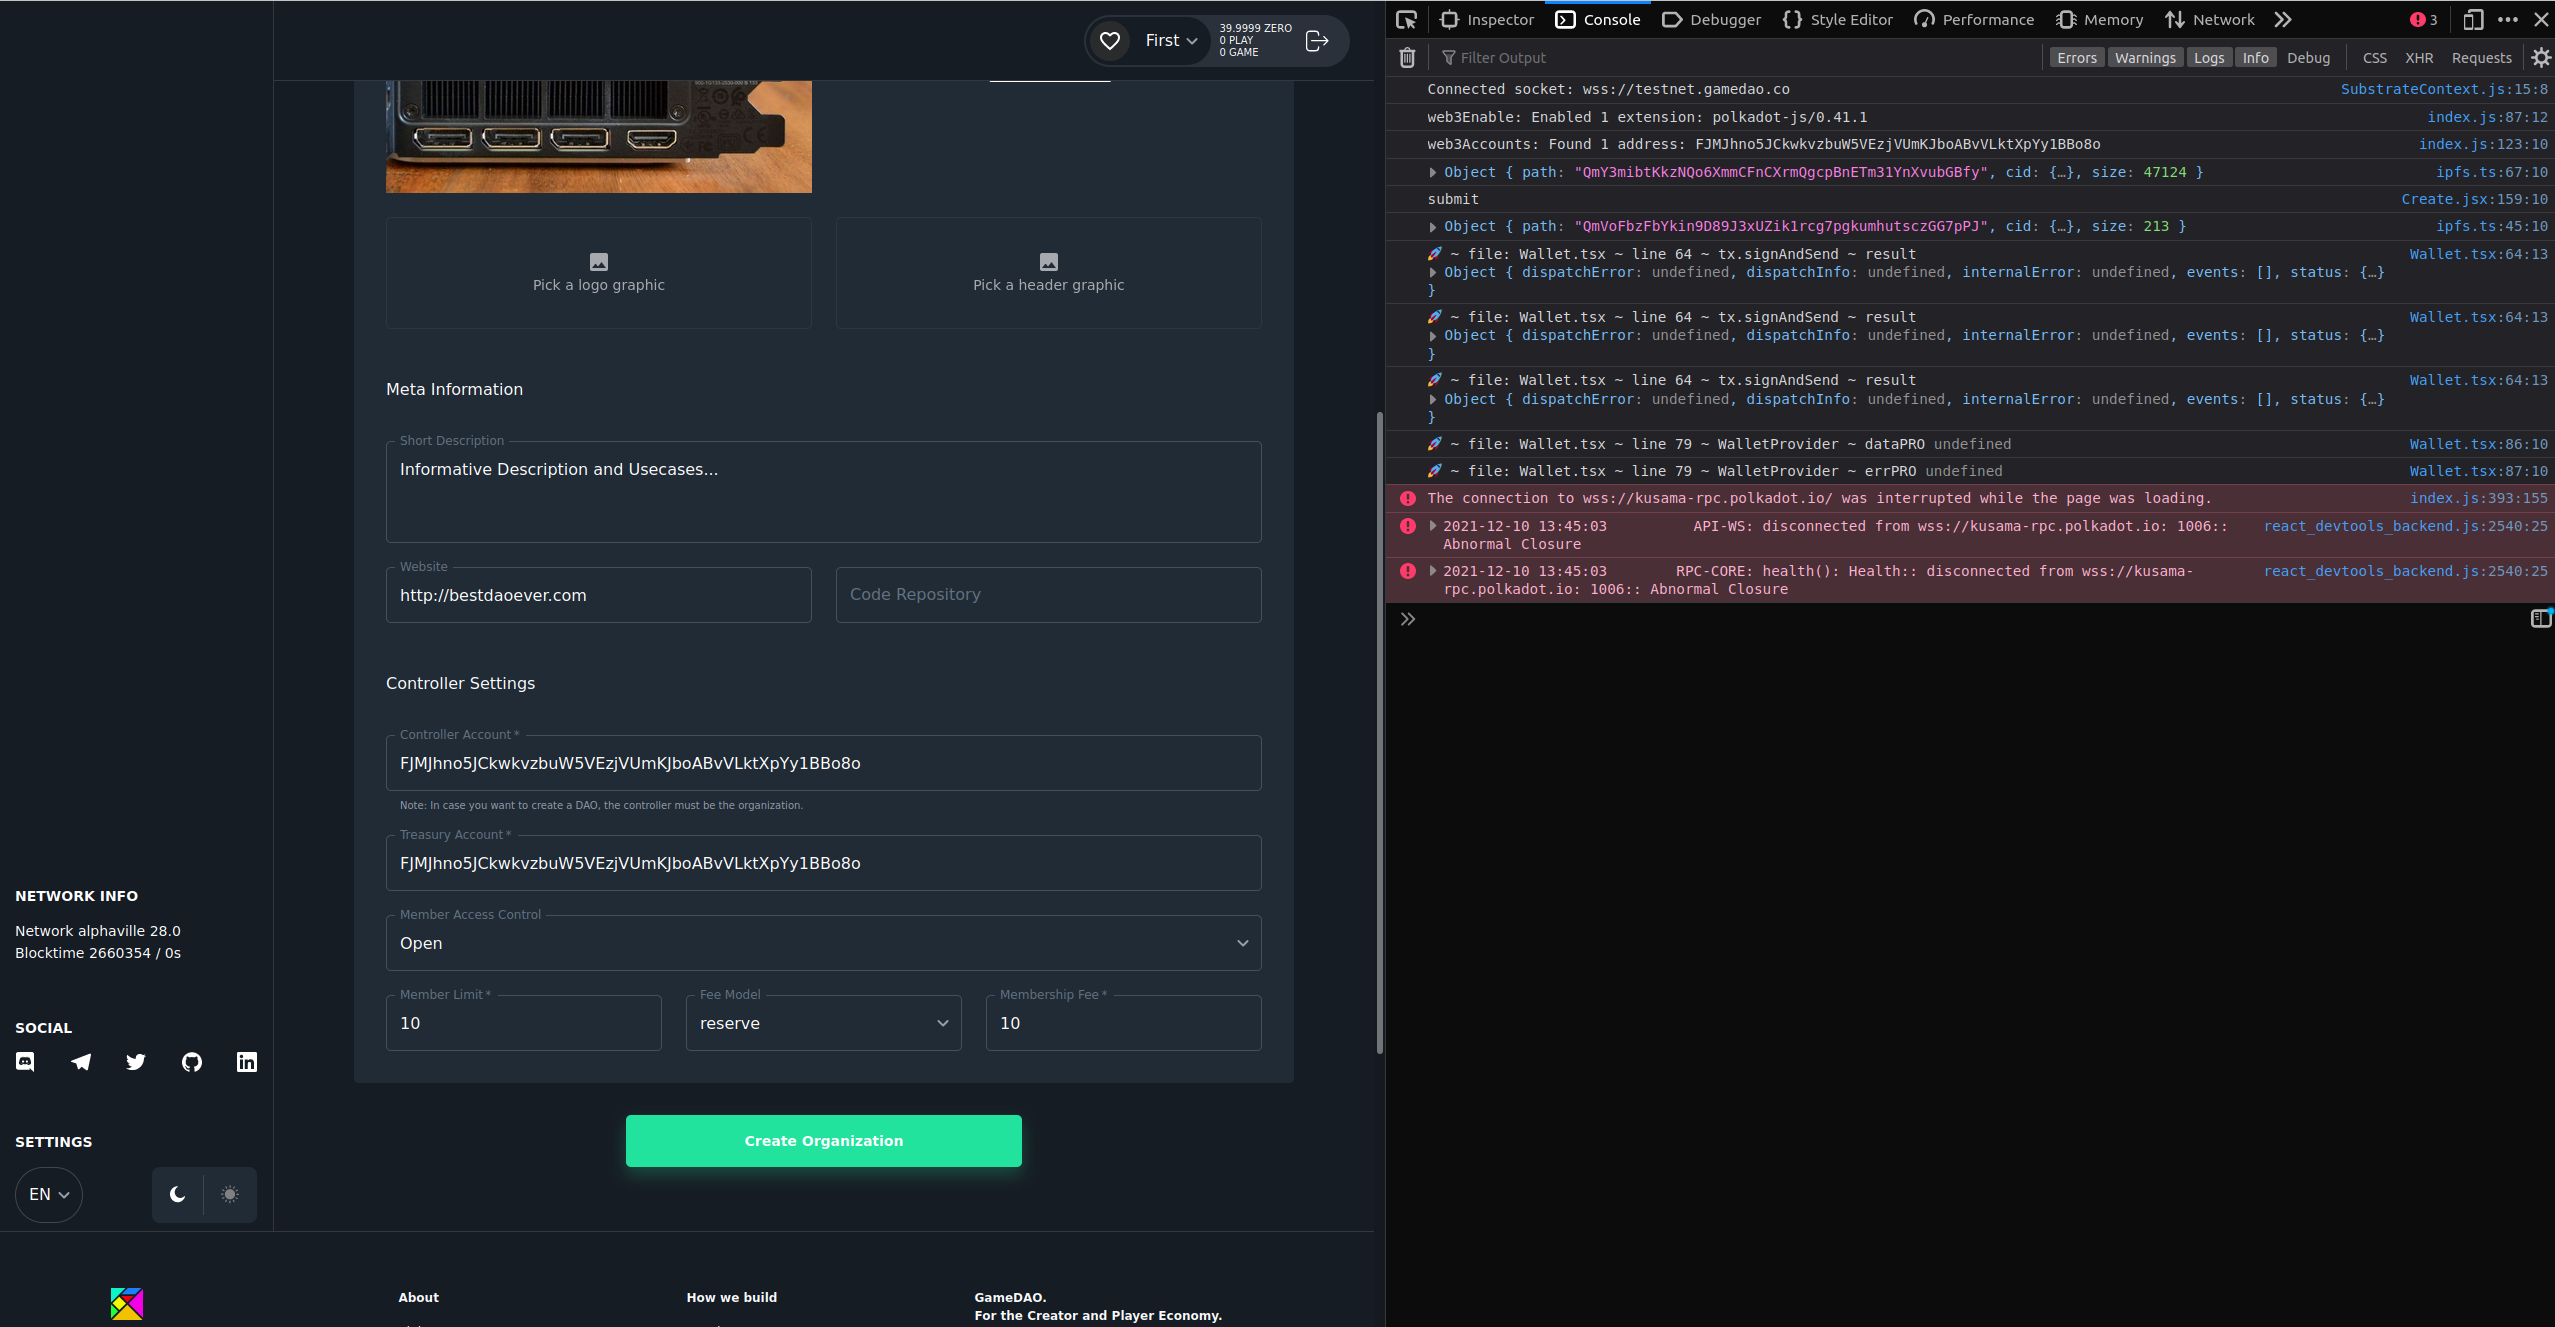Open the GitHub social icon

coord(191,1061)
